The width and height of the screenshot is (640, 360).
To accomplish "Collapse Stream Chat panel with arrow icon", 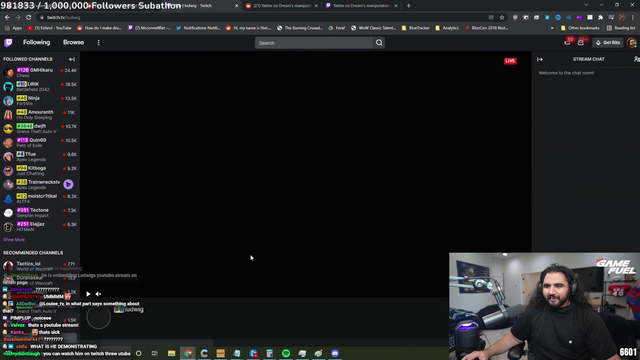I will [x=540, y=59].
